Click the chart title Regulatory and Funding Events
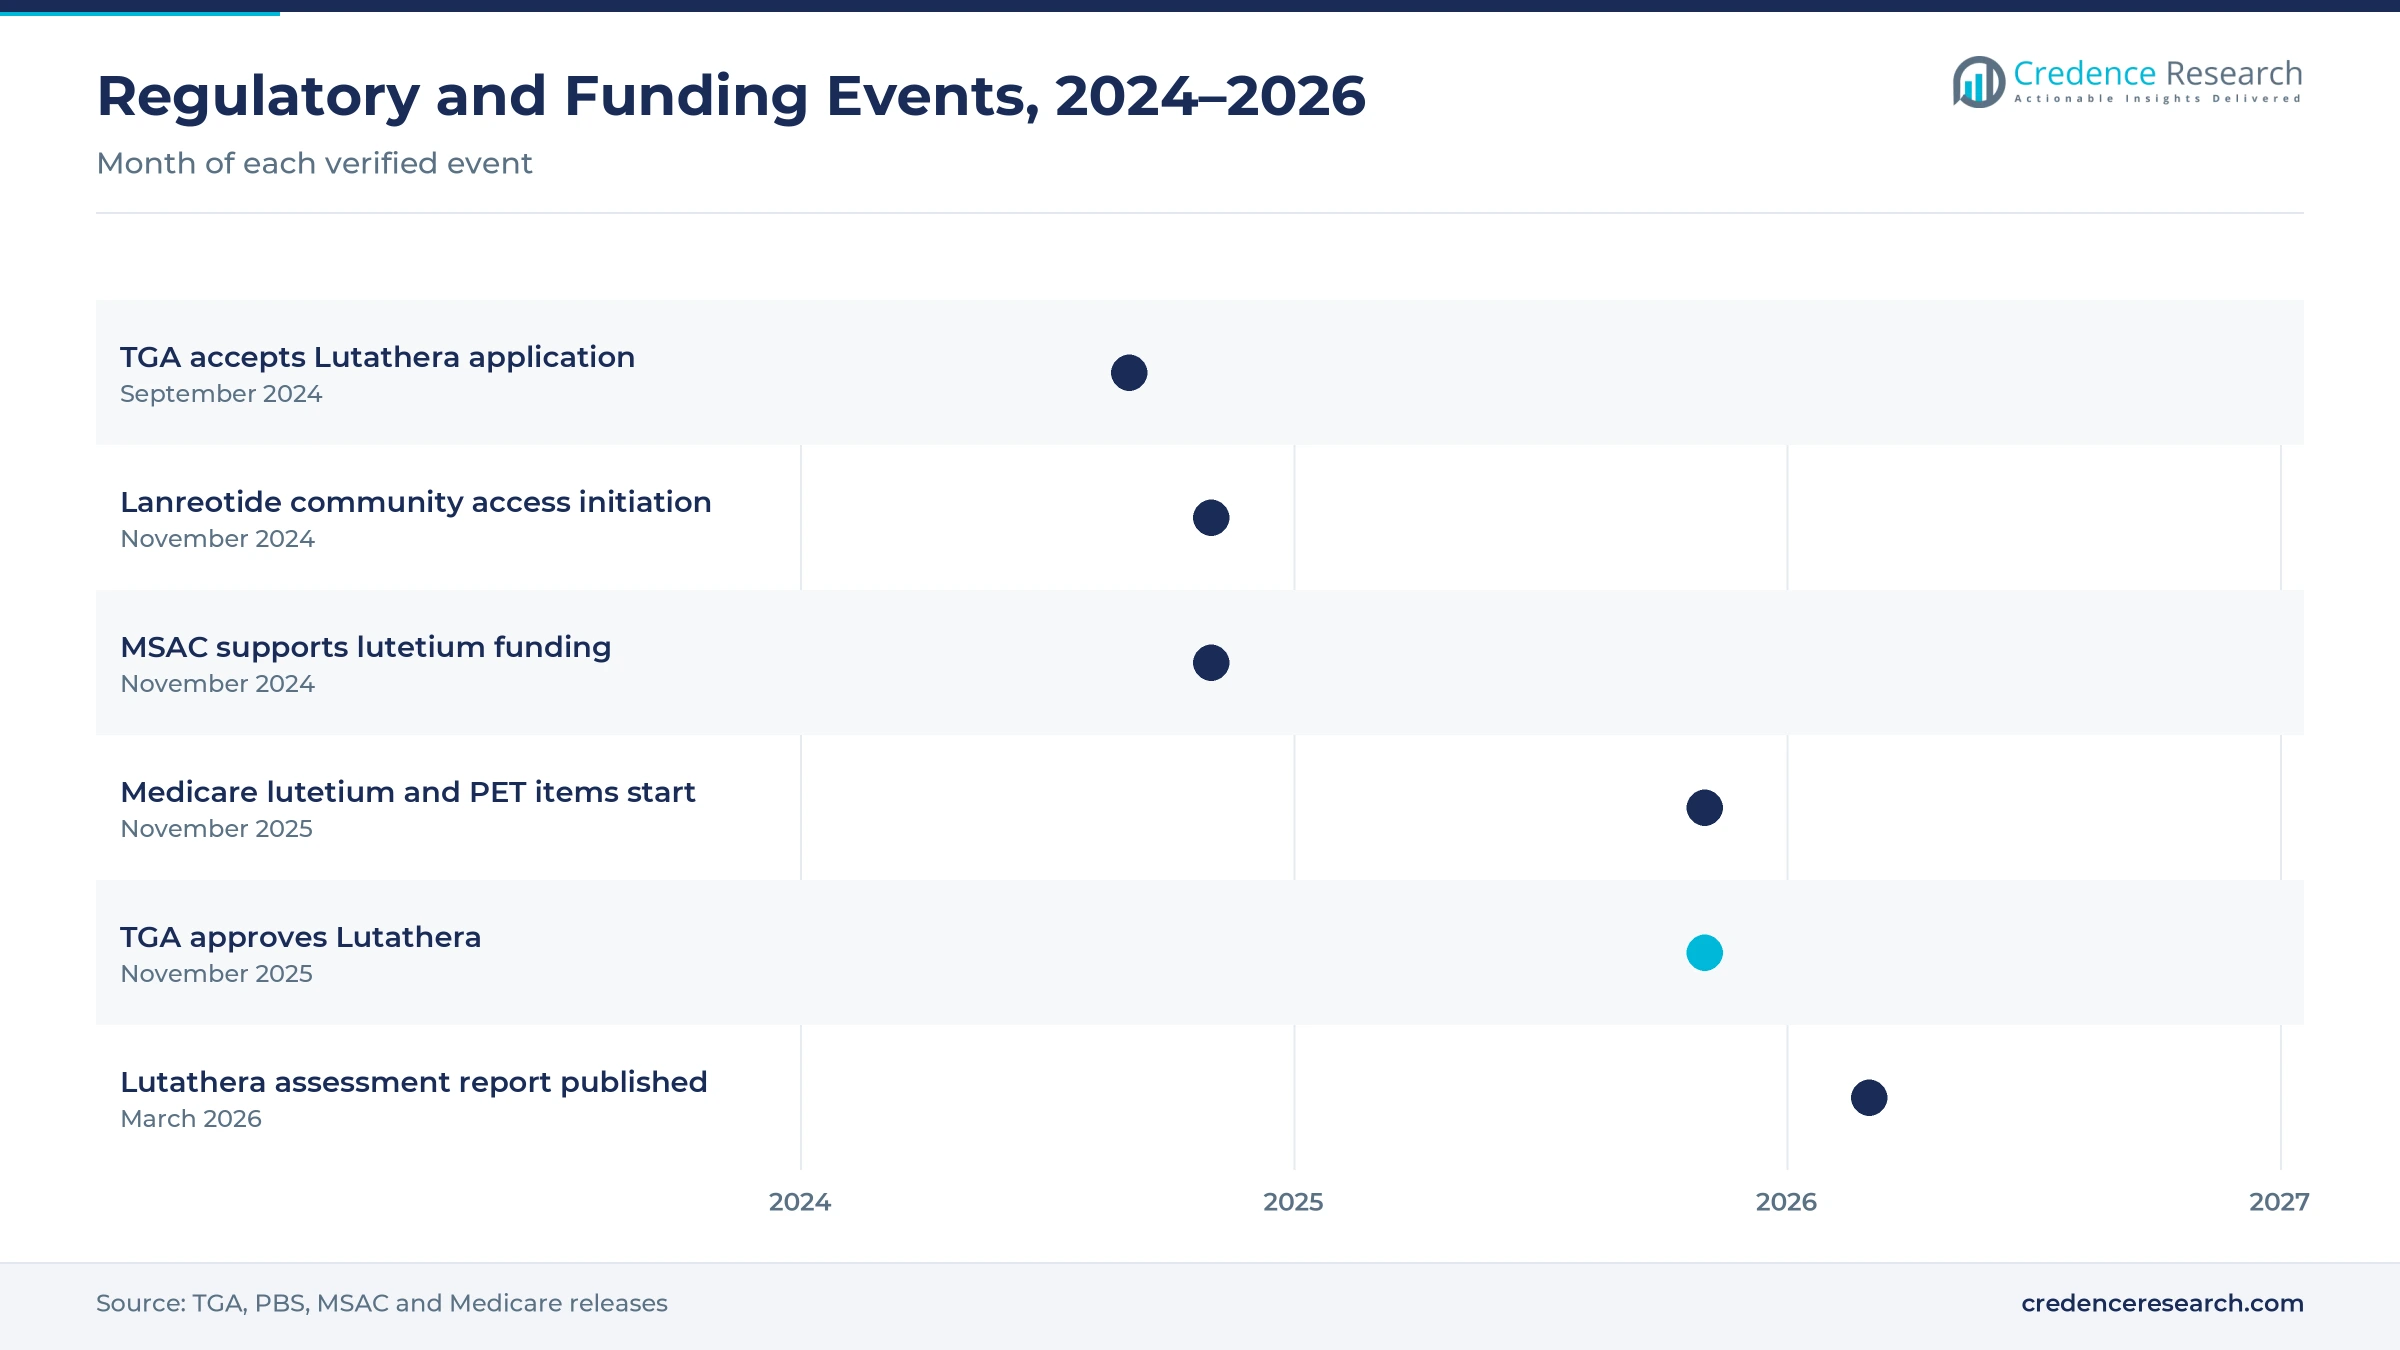This screenshot has width=2400, height=1350. click(731, 96)
